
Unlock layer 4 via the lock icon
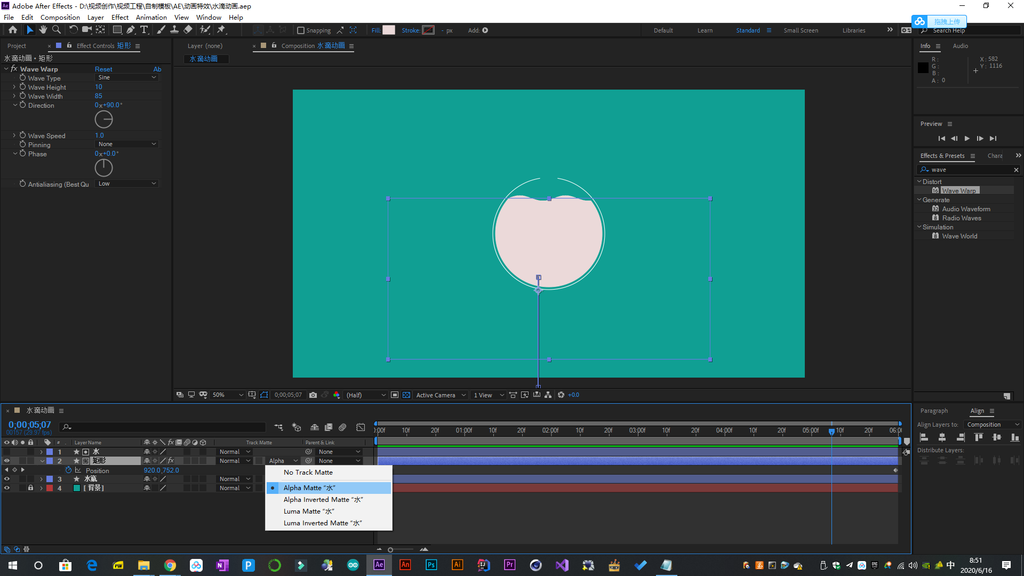30,488
